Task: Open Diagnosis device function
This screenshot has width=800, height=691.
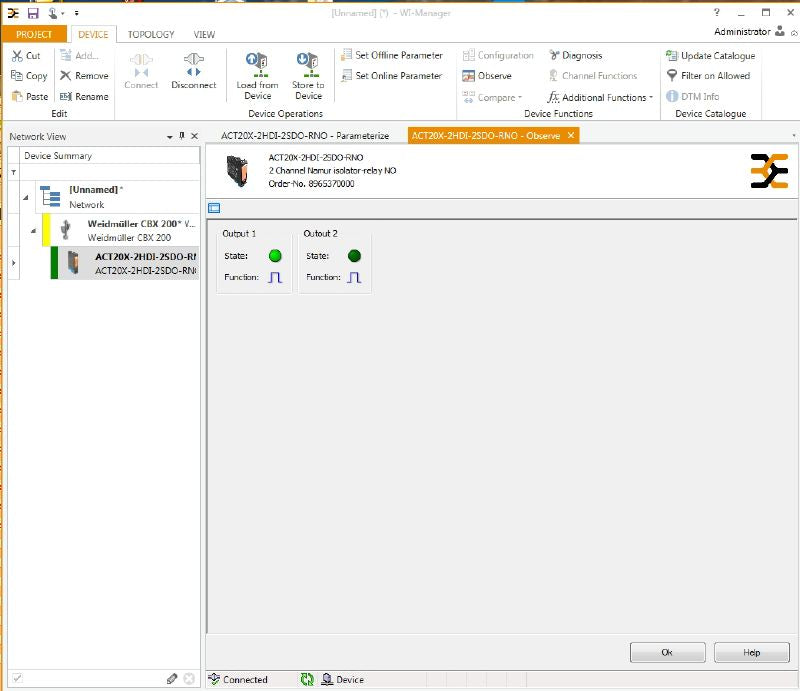Action: [x=554, y=56]
